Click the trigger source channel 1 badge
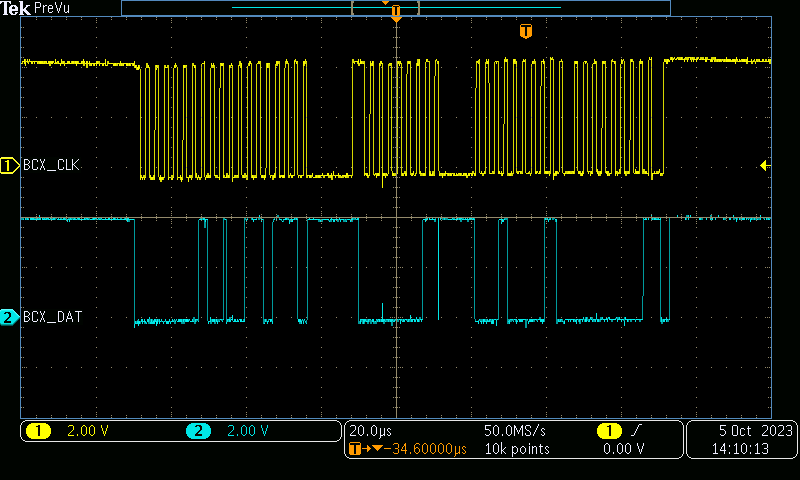 coord(609,431)
